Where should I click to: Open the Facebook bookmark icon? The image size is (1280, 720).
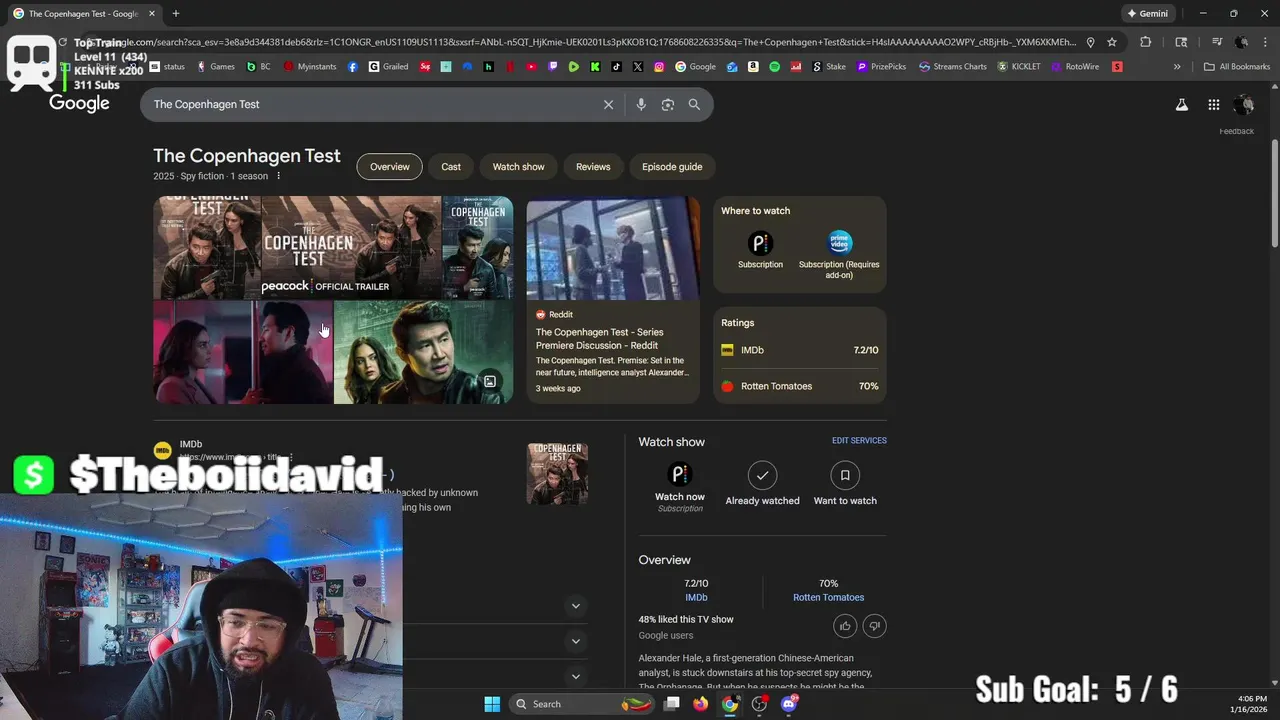point(353,67)
